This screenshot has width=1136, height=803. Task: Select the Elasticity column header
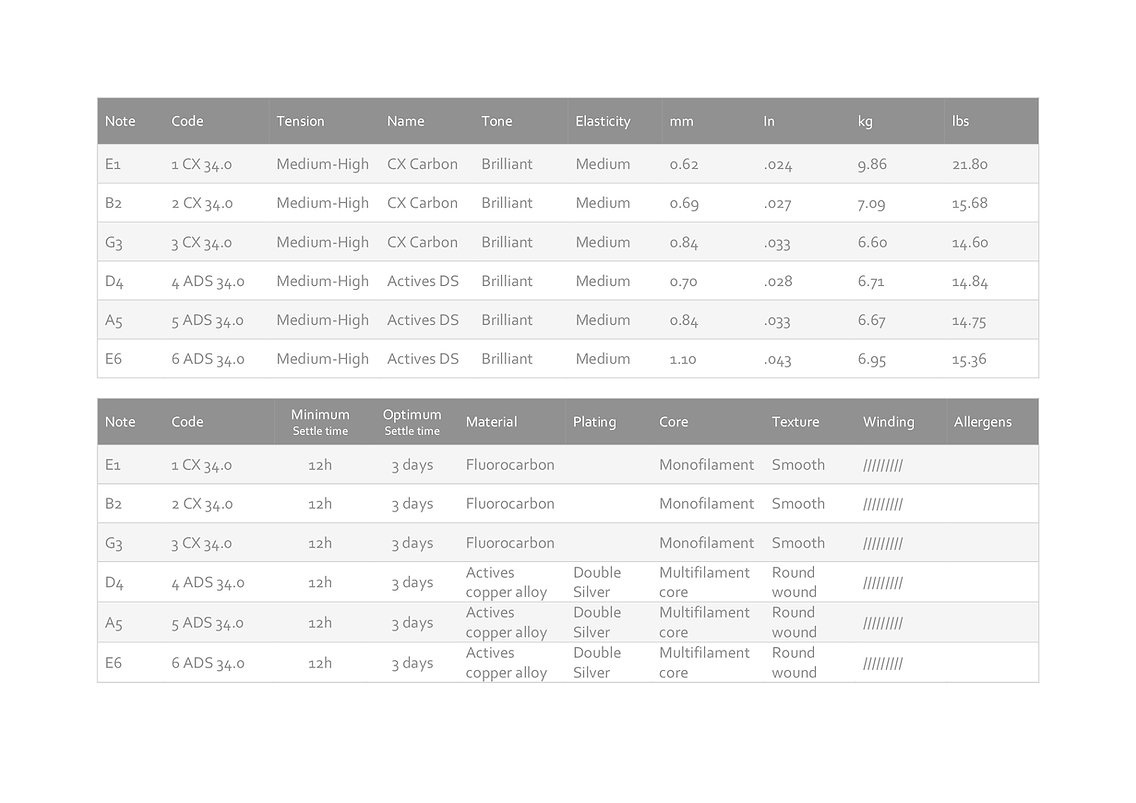[603, 121]
